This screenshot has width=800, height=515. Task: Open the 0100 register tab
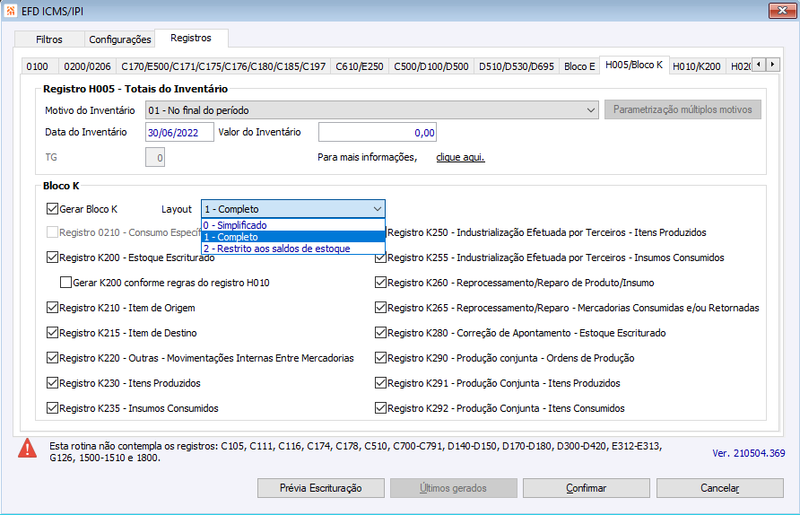37,66
